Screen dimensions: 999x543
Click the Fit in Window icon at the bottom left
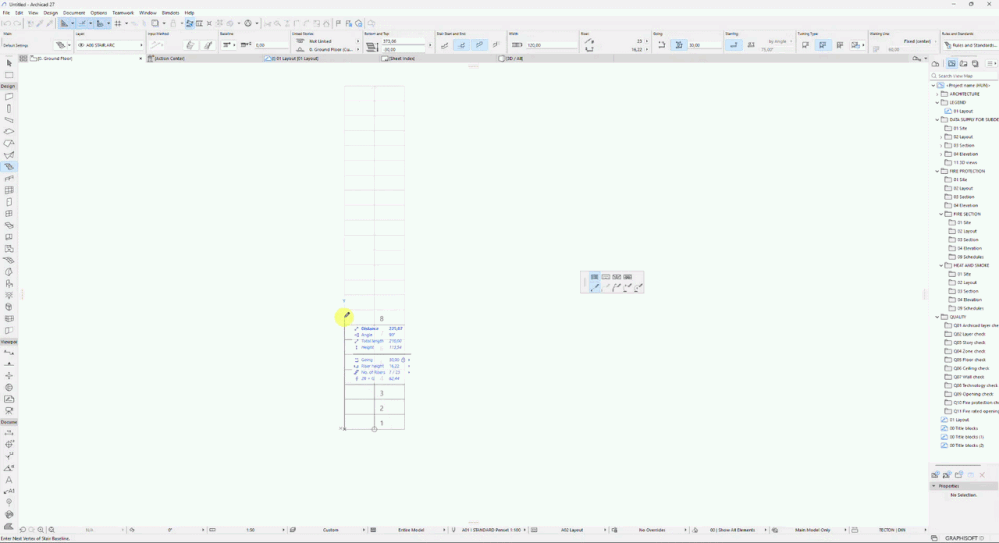52,530
